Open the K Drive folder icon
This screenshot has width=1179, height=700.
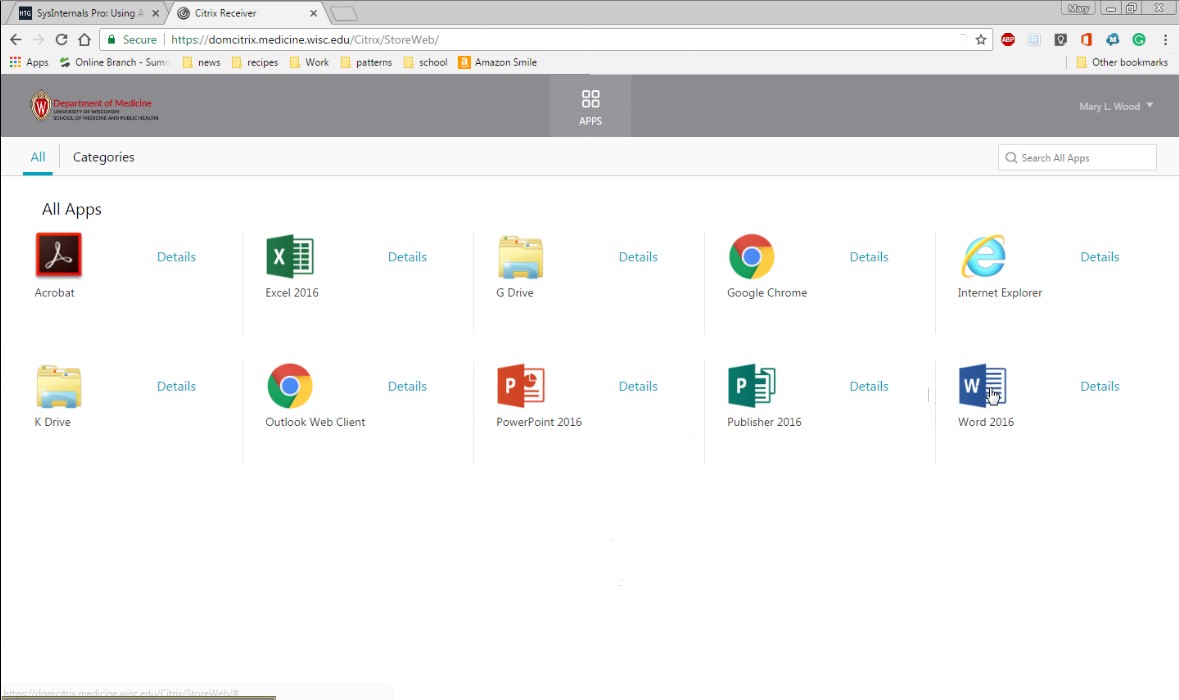tap(59, 386)
